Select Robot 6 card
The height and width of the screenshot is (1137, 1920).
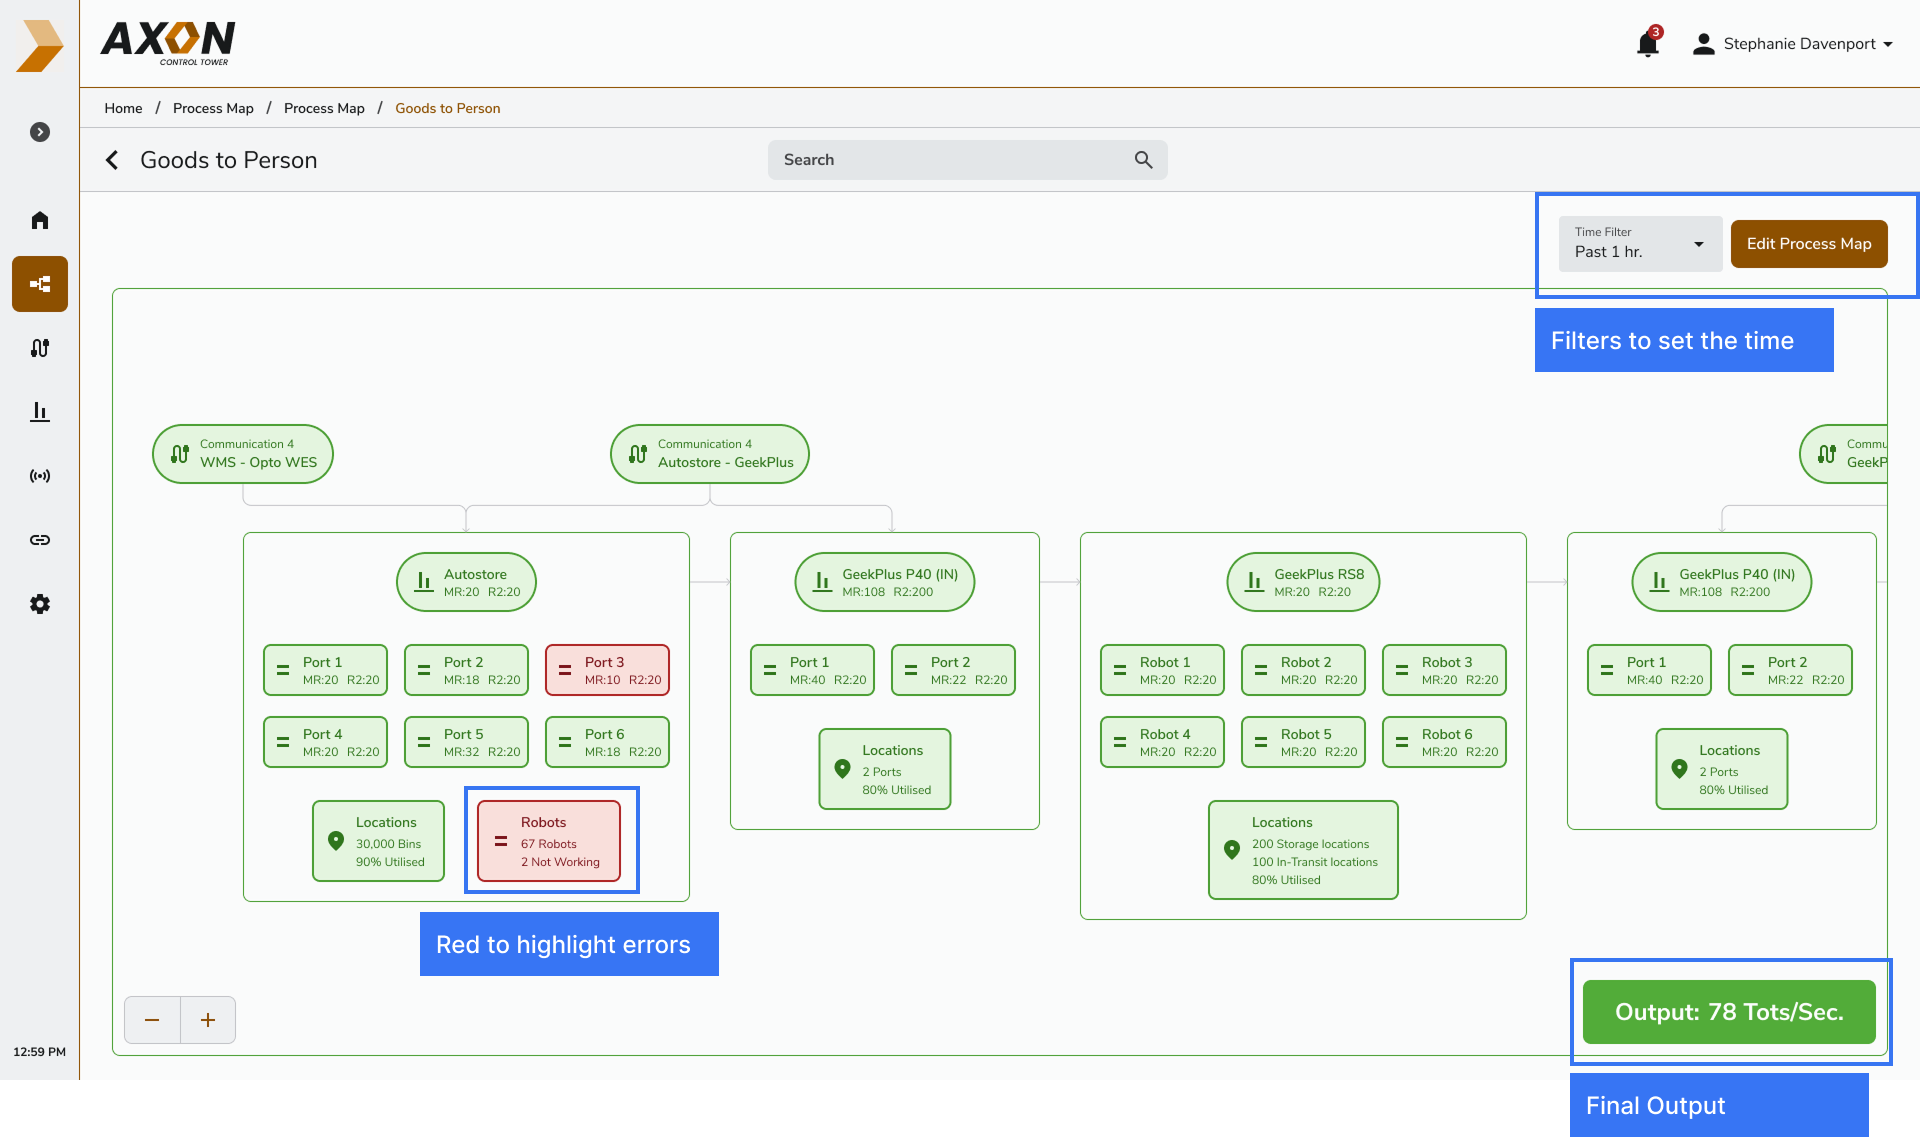click(1444, 742)
